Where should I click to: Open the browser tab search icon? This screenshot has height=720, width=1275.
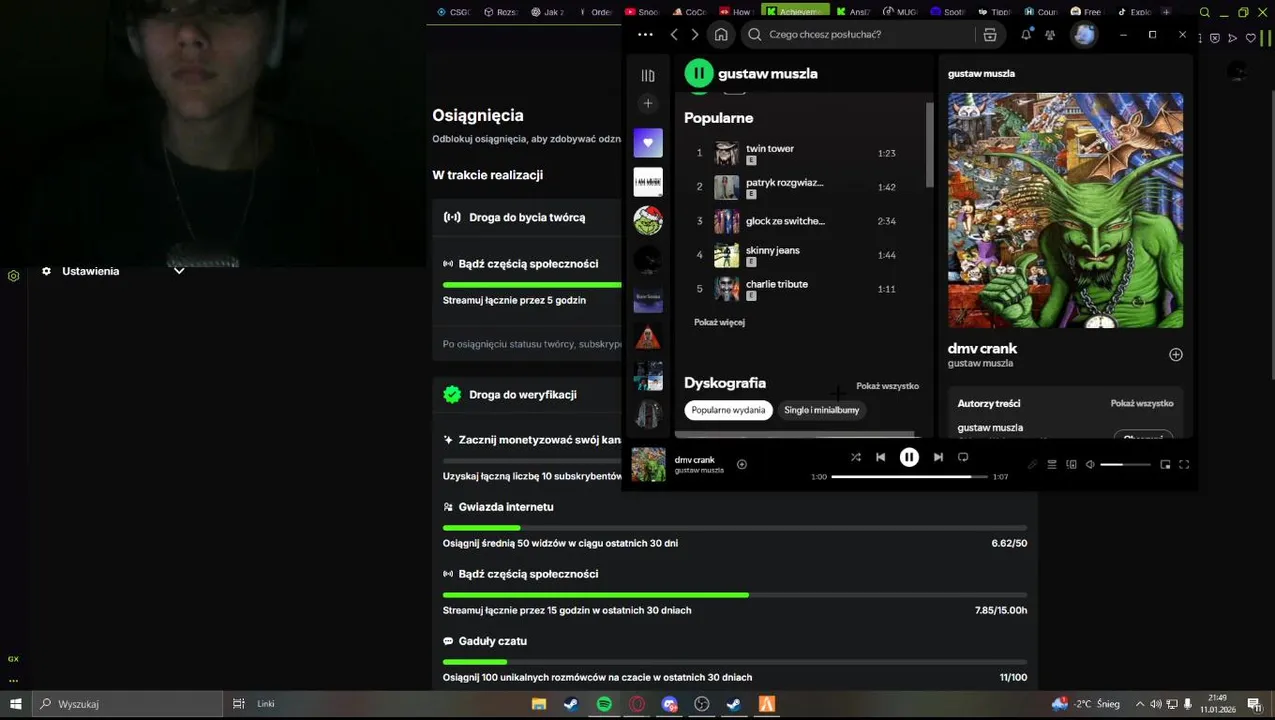tap(1205, 12)
